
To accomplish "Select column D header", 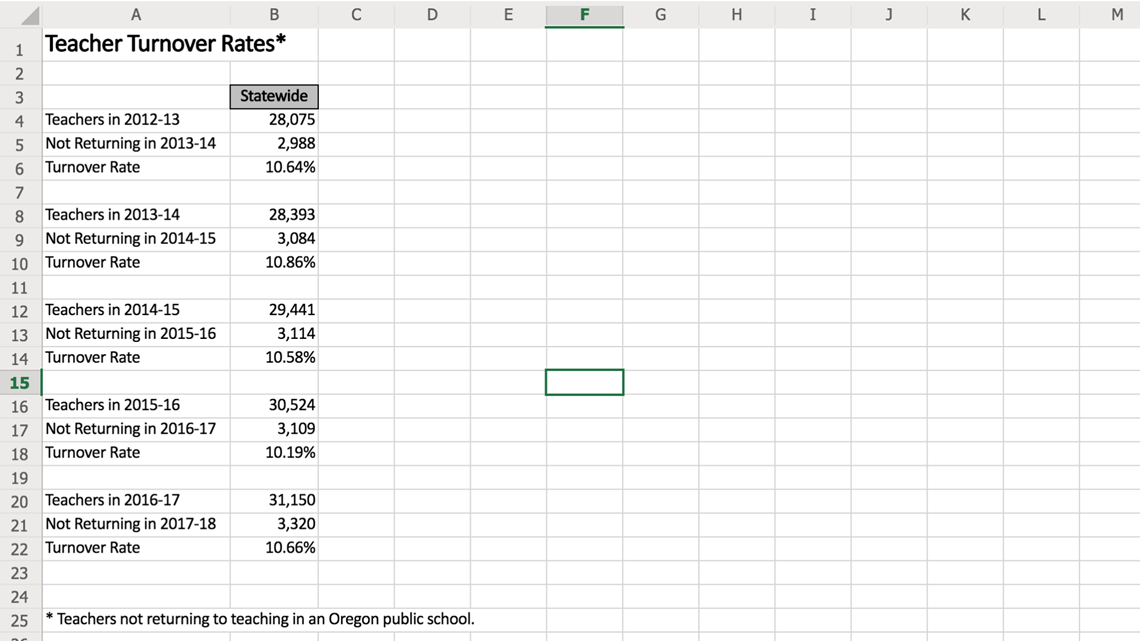I will [x=433, y=15].
